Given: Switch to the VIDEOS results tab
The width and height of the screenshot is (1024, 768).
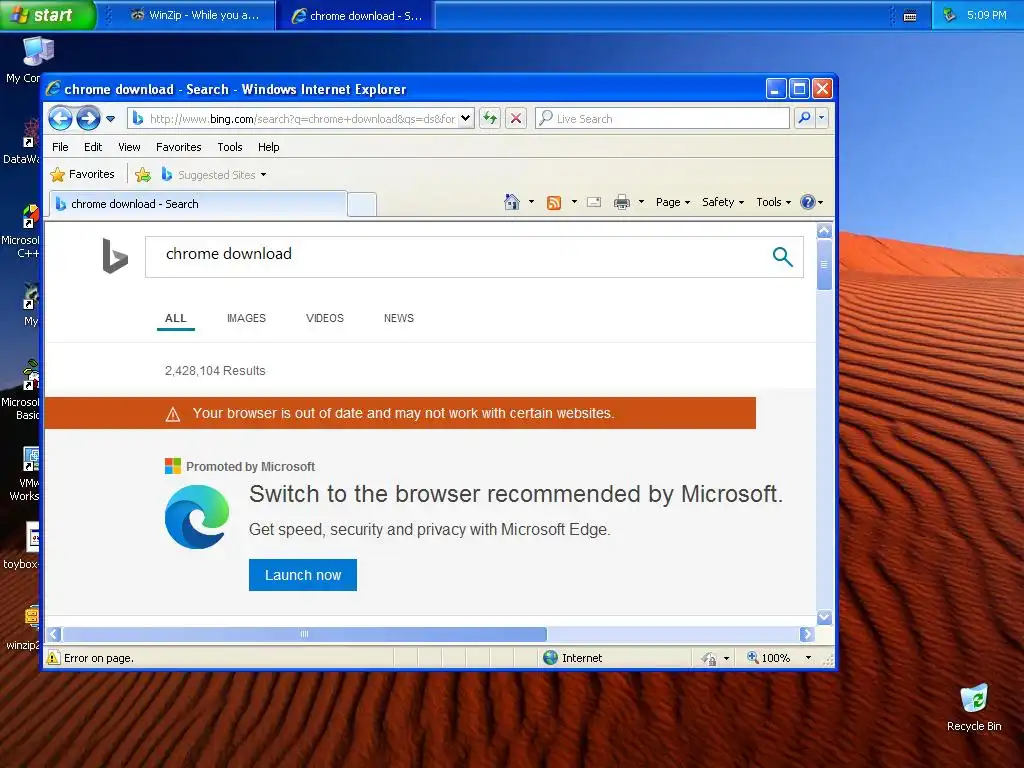Looking at the screenshot, I should [325, 318].
